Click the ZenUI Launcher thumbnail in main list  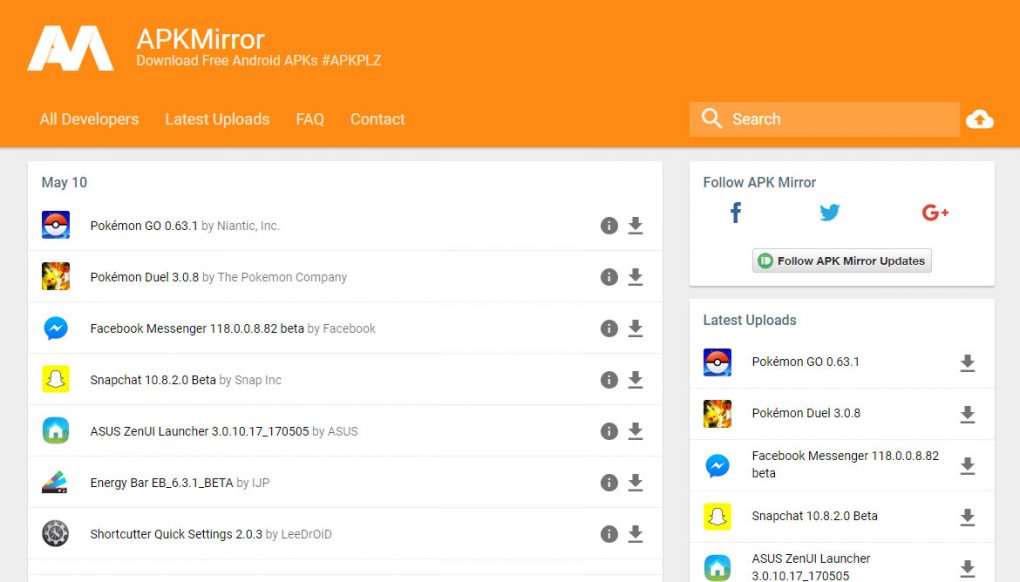(56, 430)
